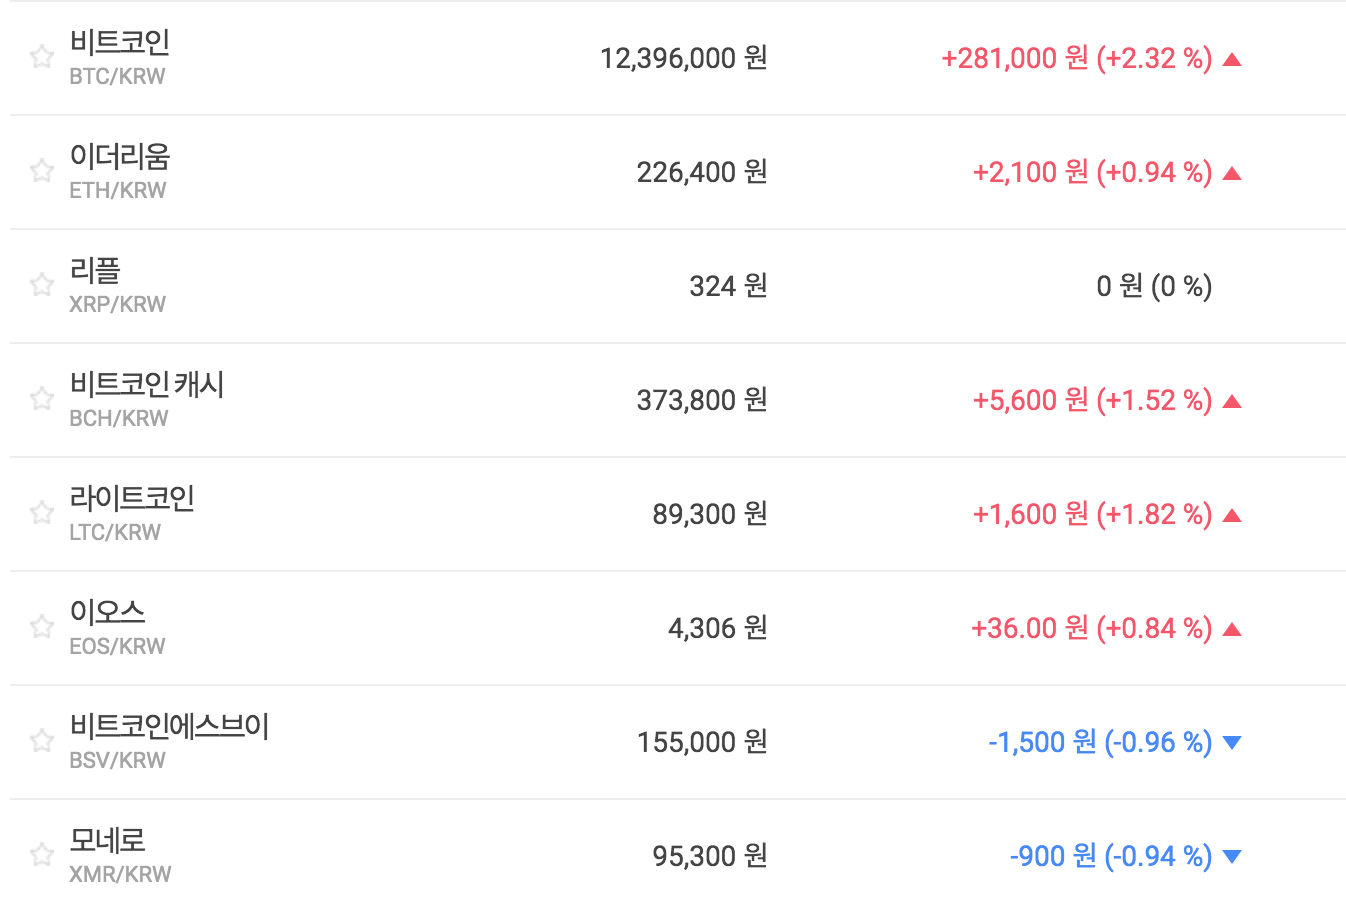Select the XRP/KRW pair label
The height and width of the screenshot is (908, 1346).
click(117, 305)
